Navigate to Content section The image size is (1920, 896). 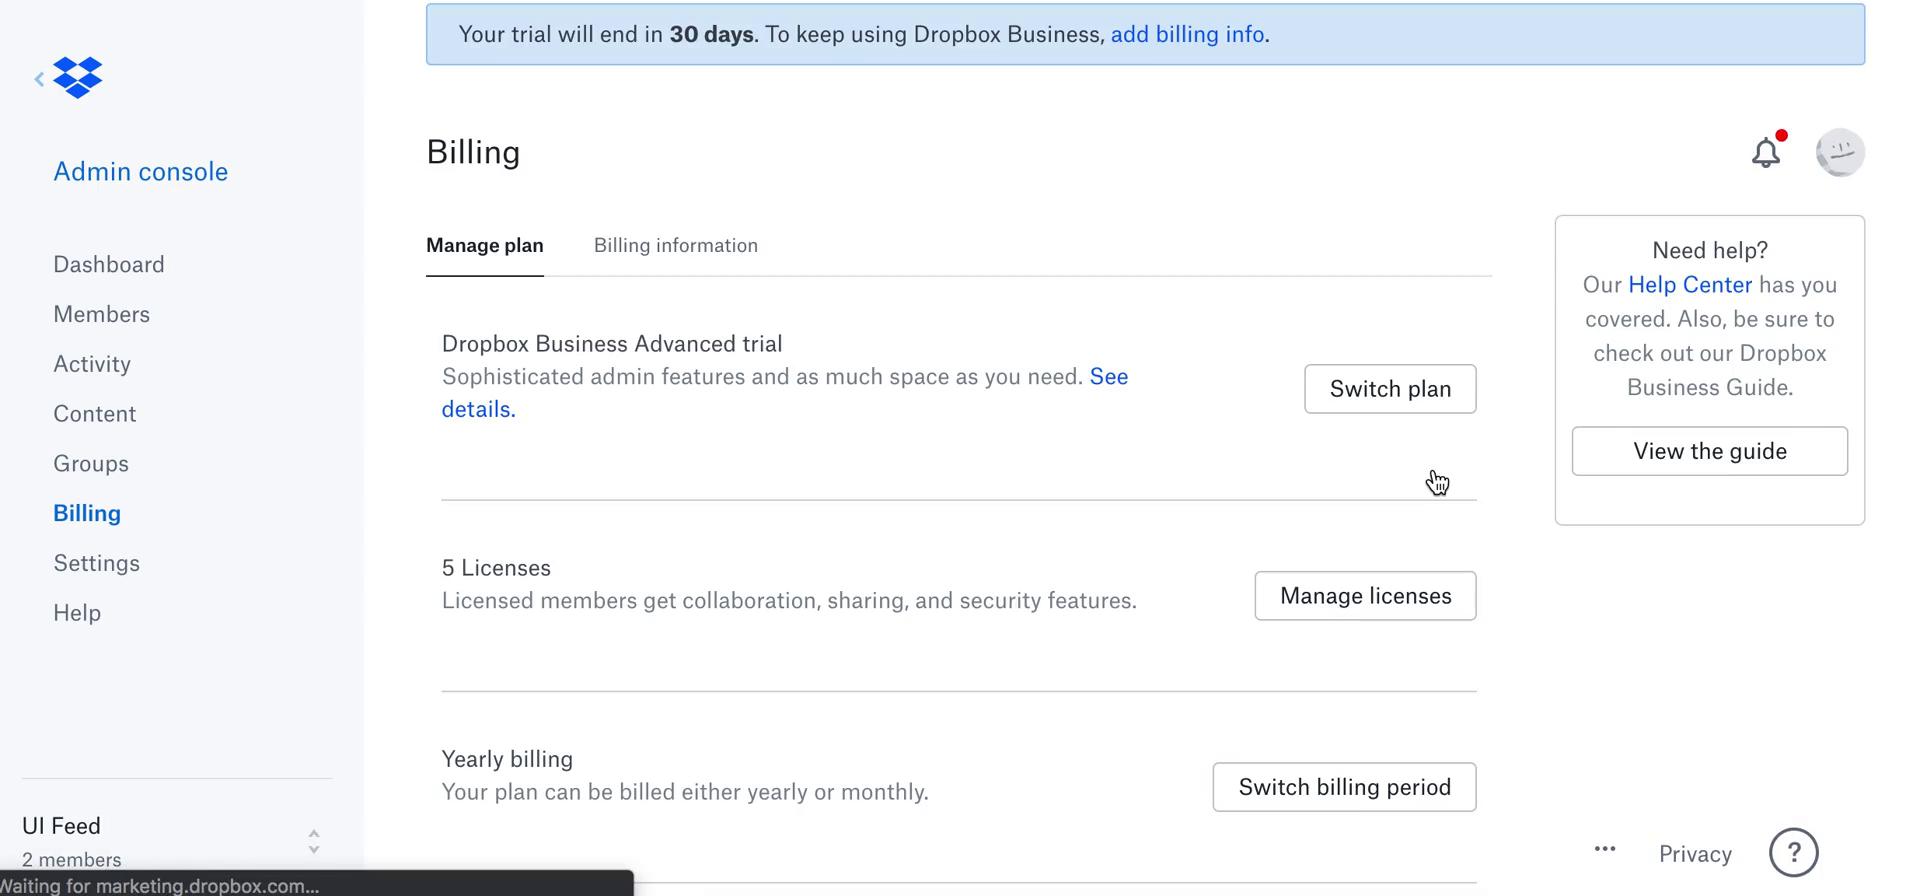[95, 414]
